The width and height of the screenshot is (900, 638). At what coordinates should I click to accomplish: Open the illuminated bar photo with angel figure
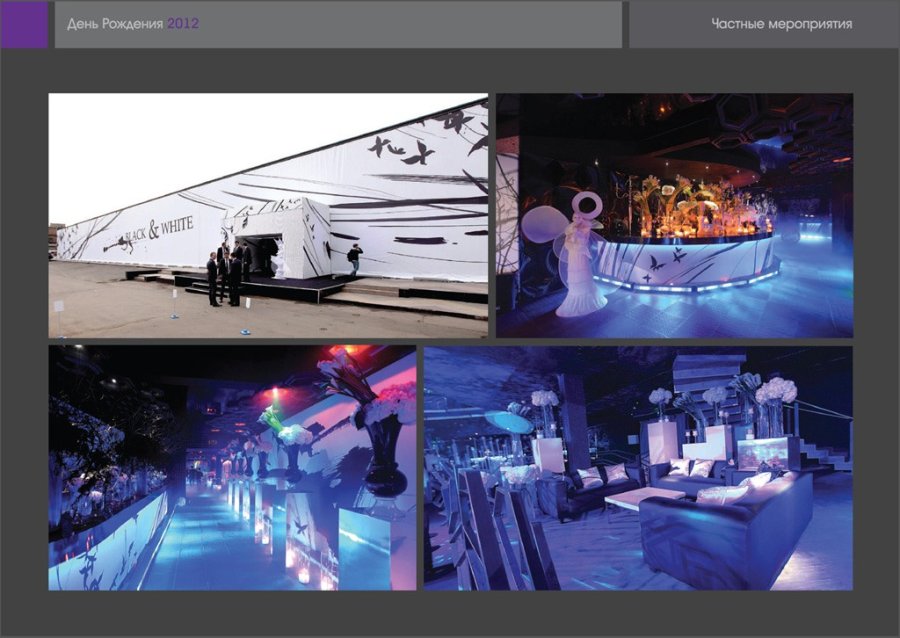(674, 215)
